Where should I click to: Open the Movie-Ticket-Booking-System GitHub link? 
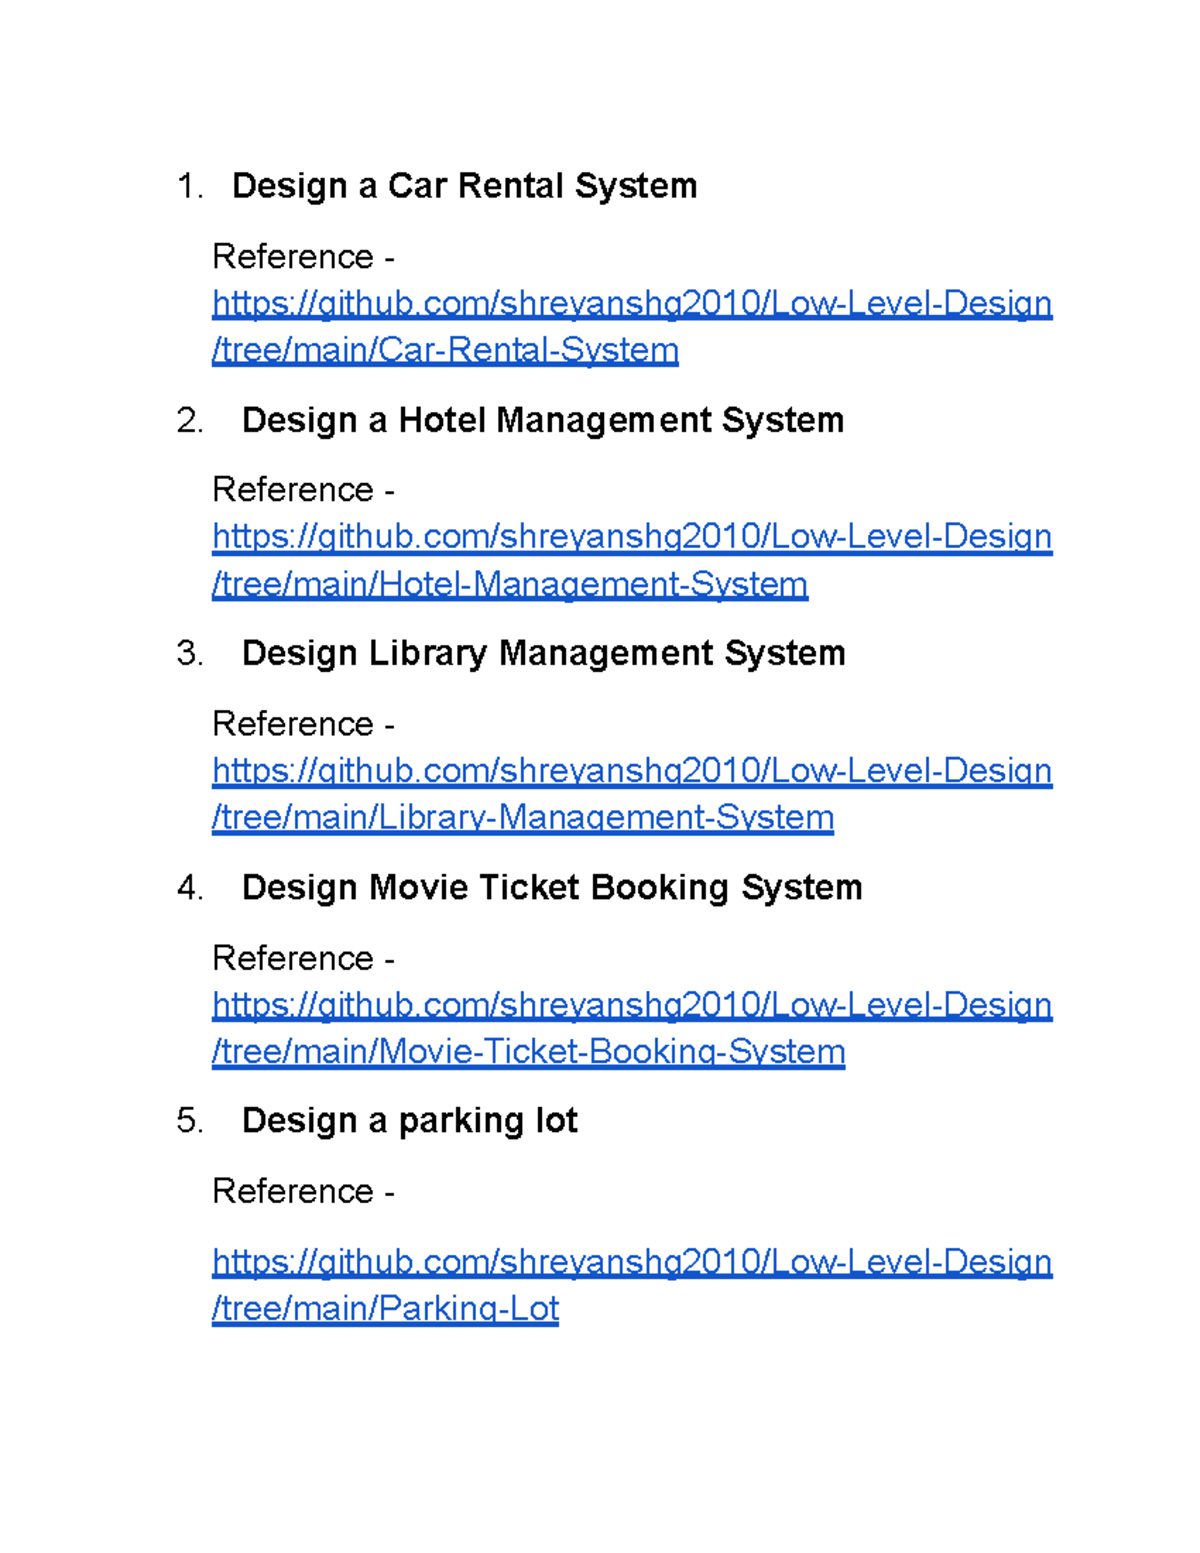(632, 1028)
